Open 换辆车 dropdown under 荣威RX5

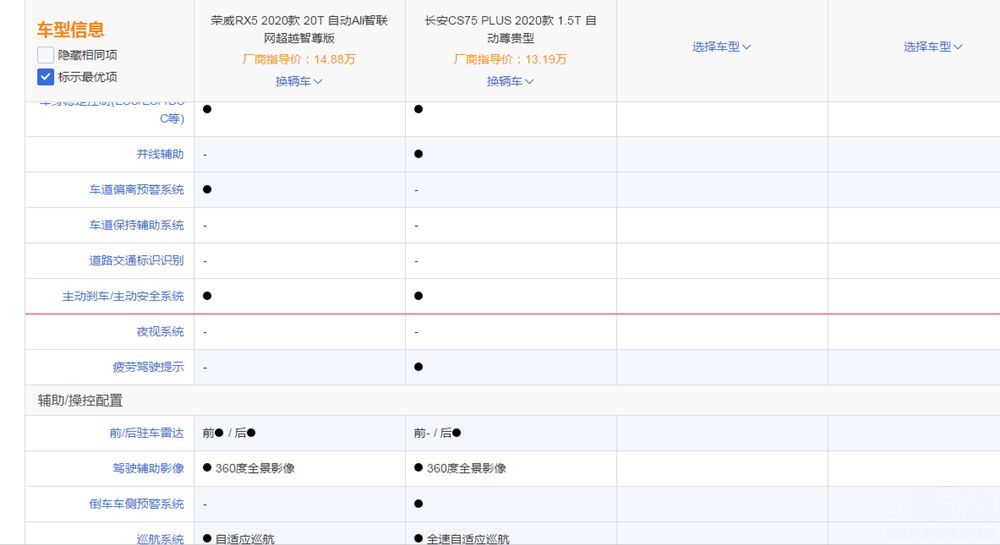point(299,81)
